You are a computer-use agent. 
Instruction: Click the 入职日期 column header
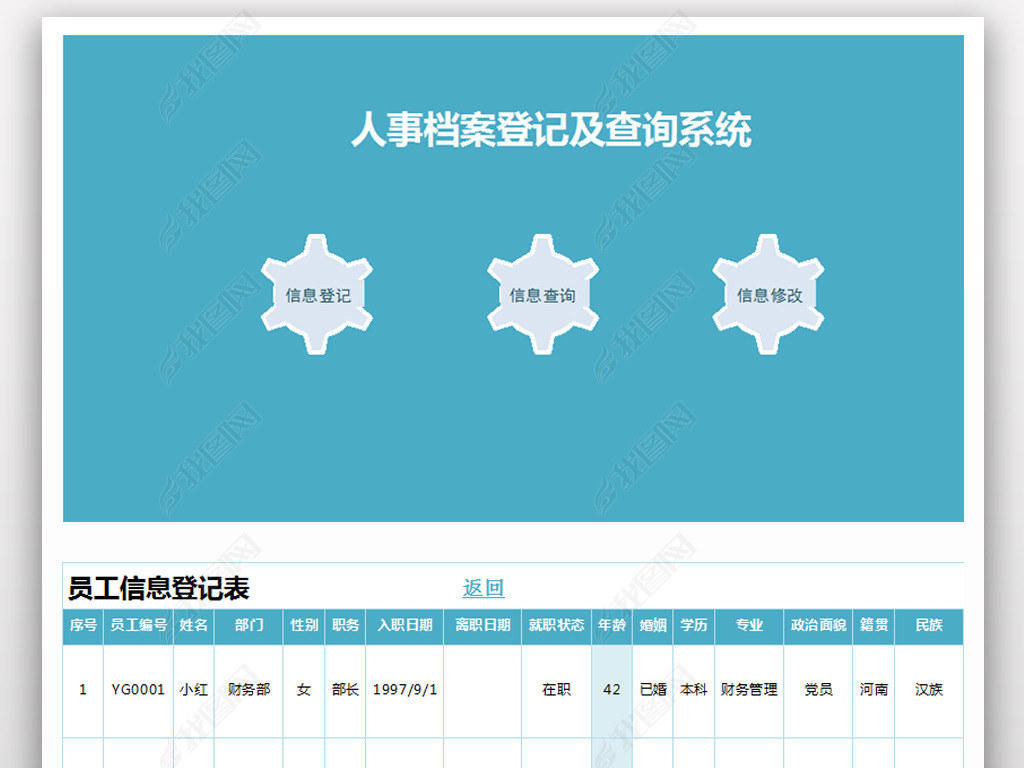click(x=404, y=625)
